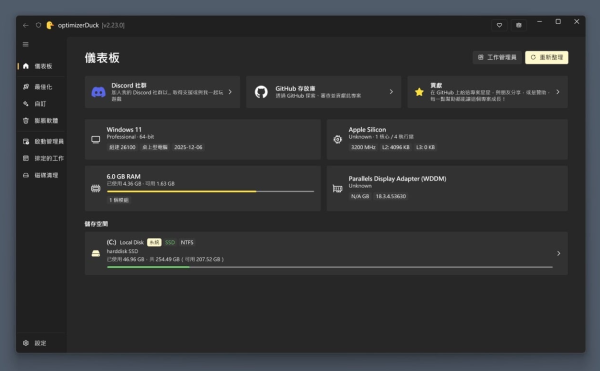This screenshot has width=600, height=371.
Task: Click the C: disk usage progress bar
Action: (x=330, y=267)
